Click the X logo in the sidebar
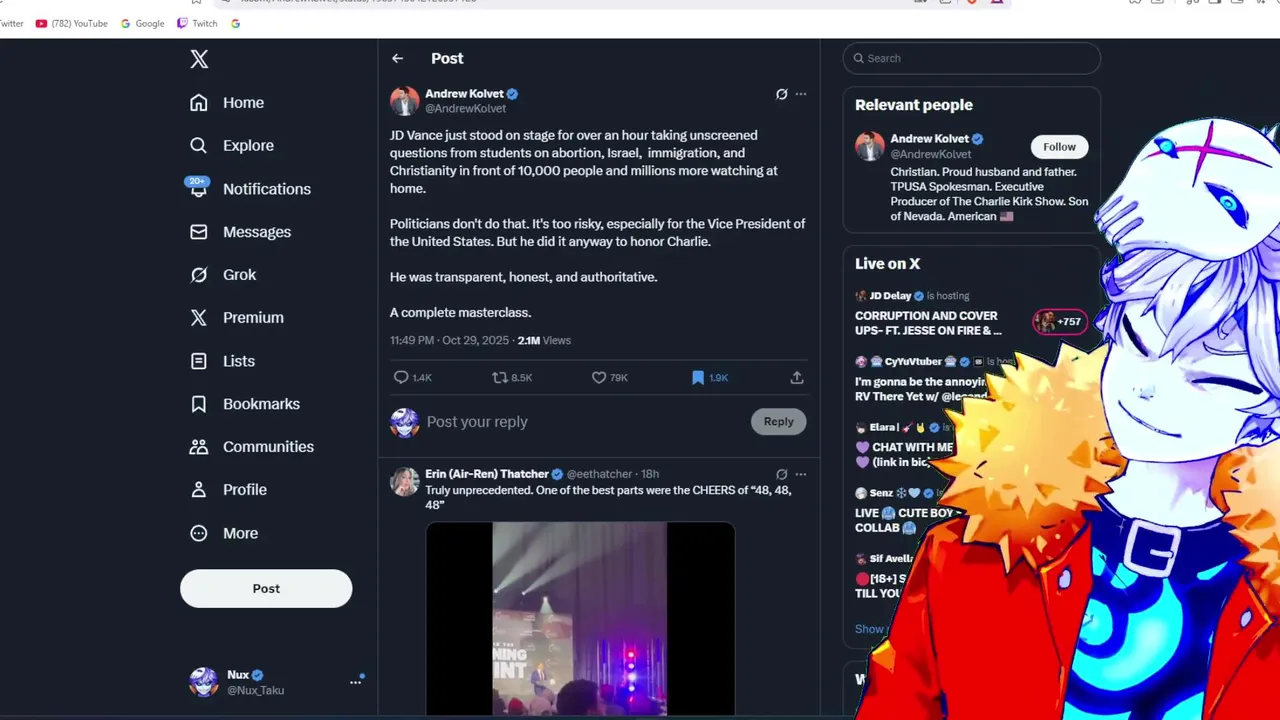 click(x=199, y=59)
